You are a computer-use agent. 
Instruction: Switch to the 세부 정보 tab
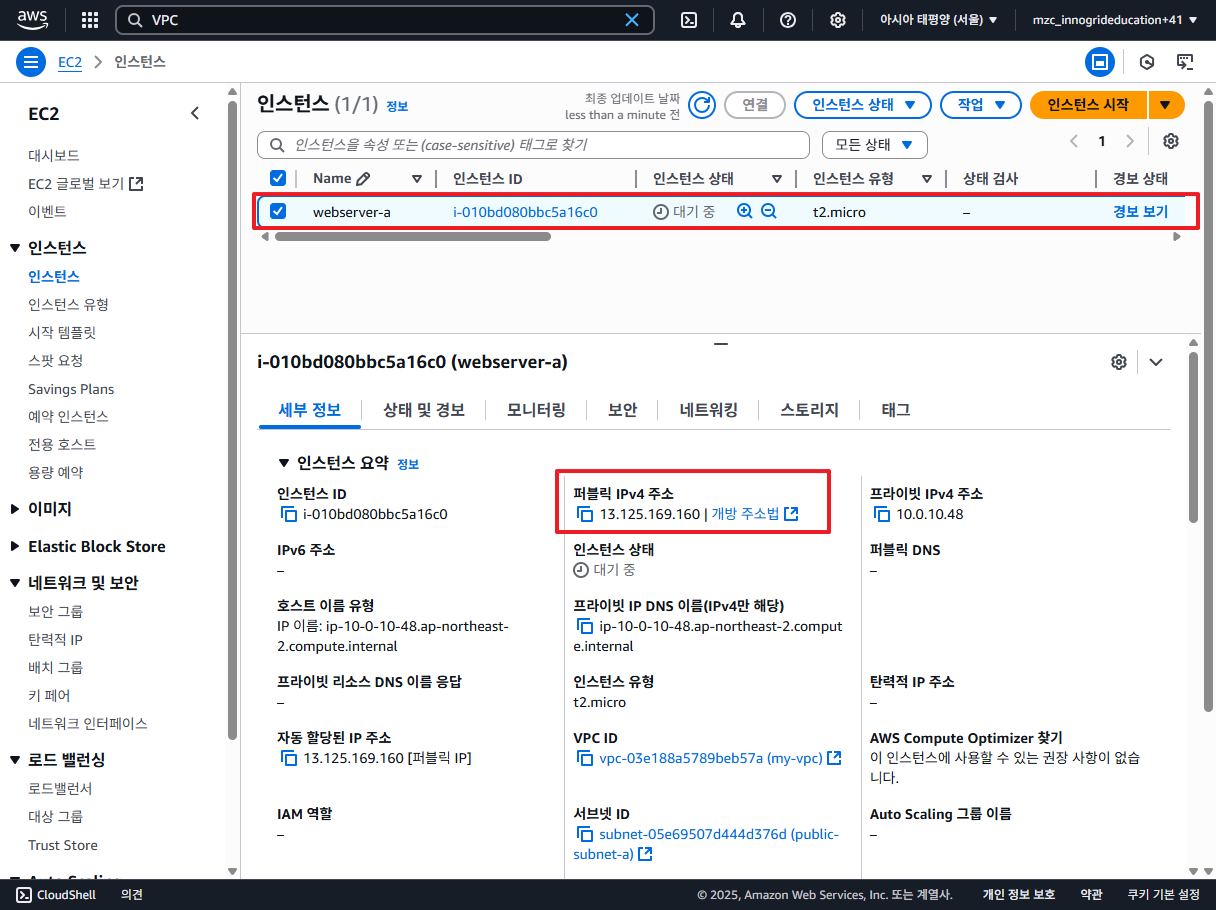309,410
